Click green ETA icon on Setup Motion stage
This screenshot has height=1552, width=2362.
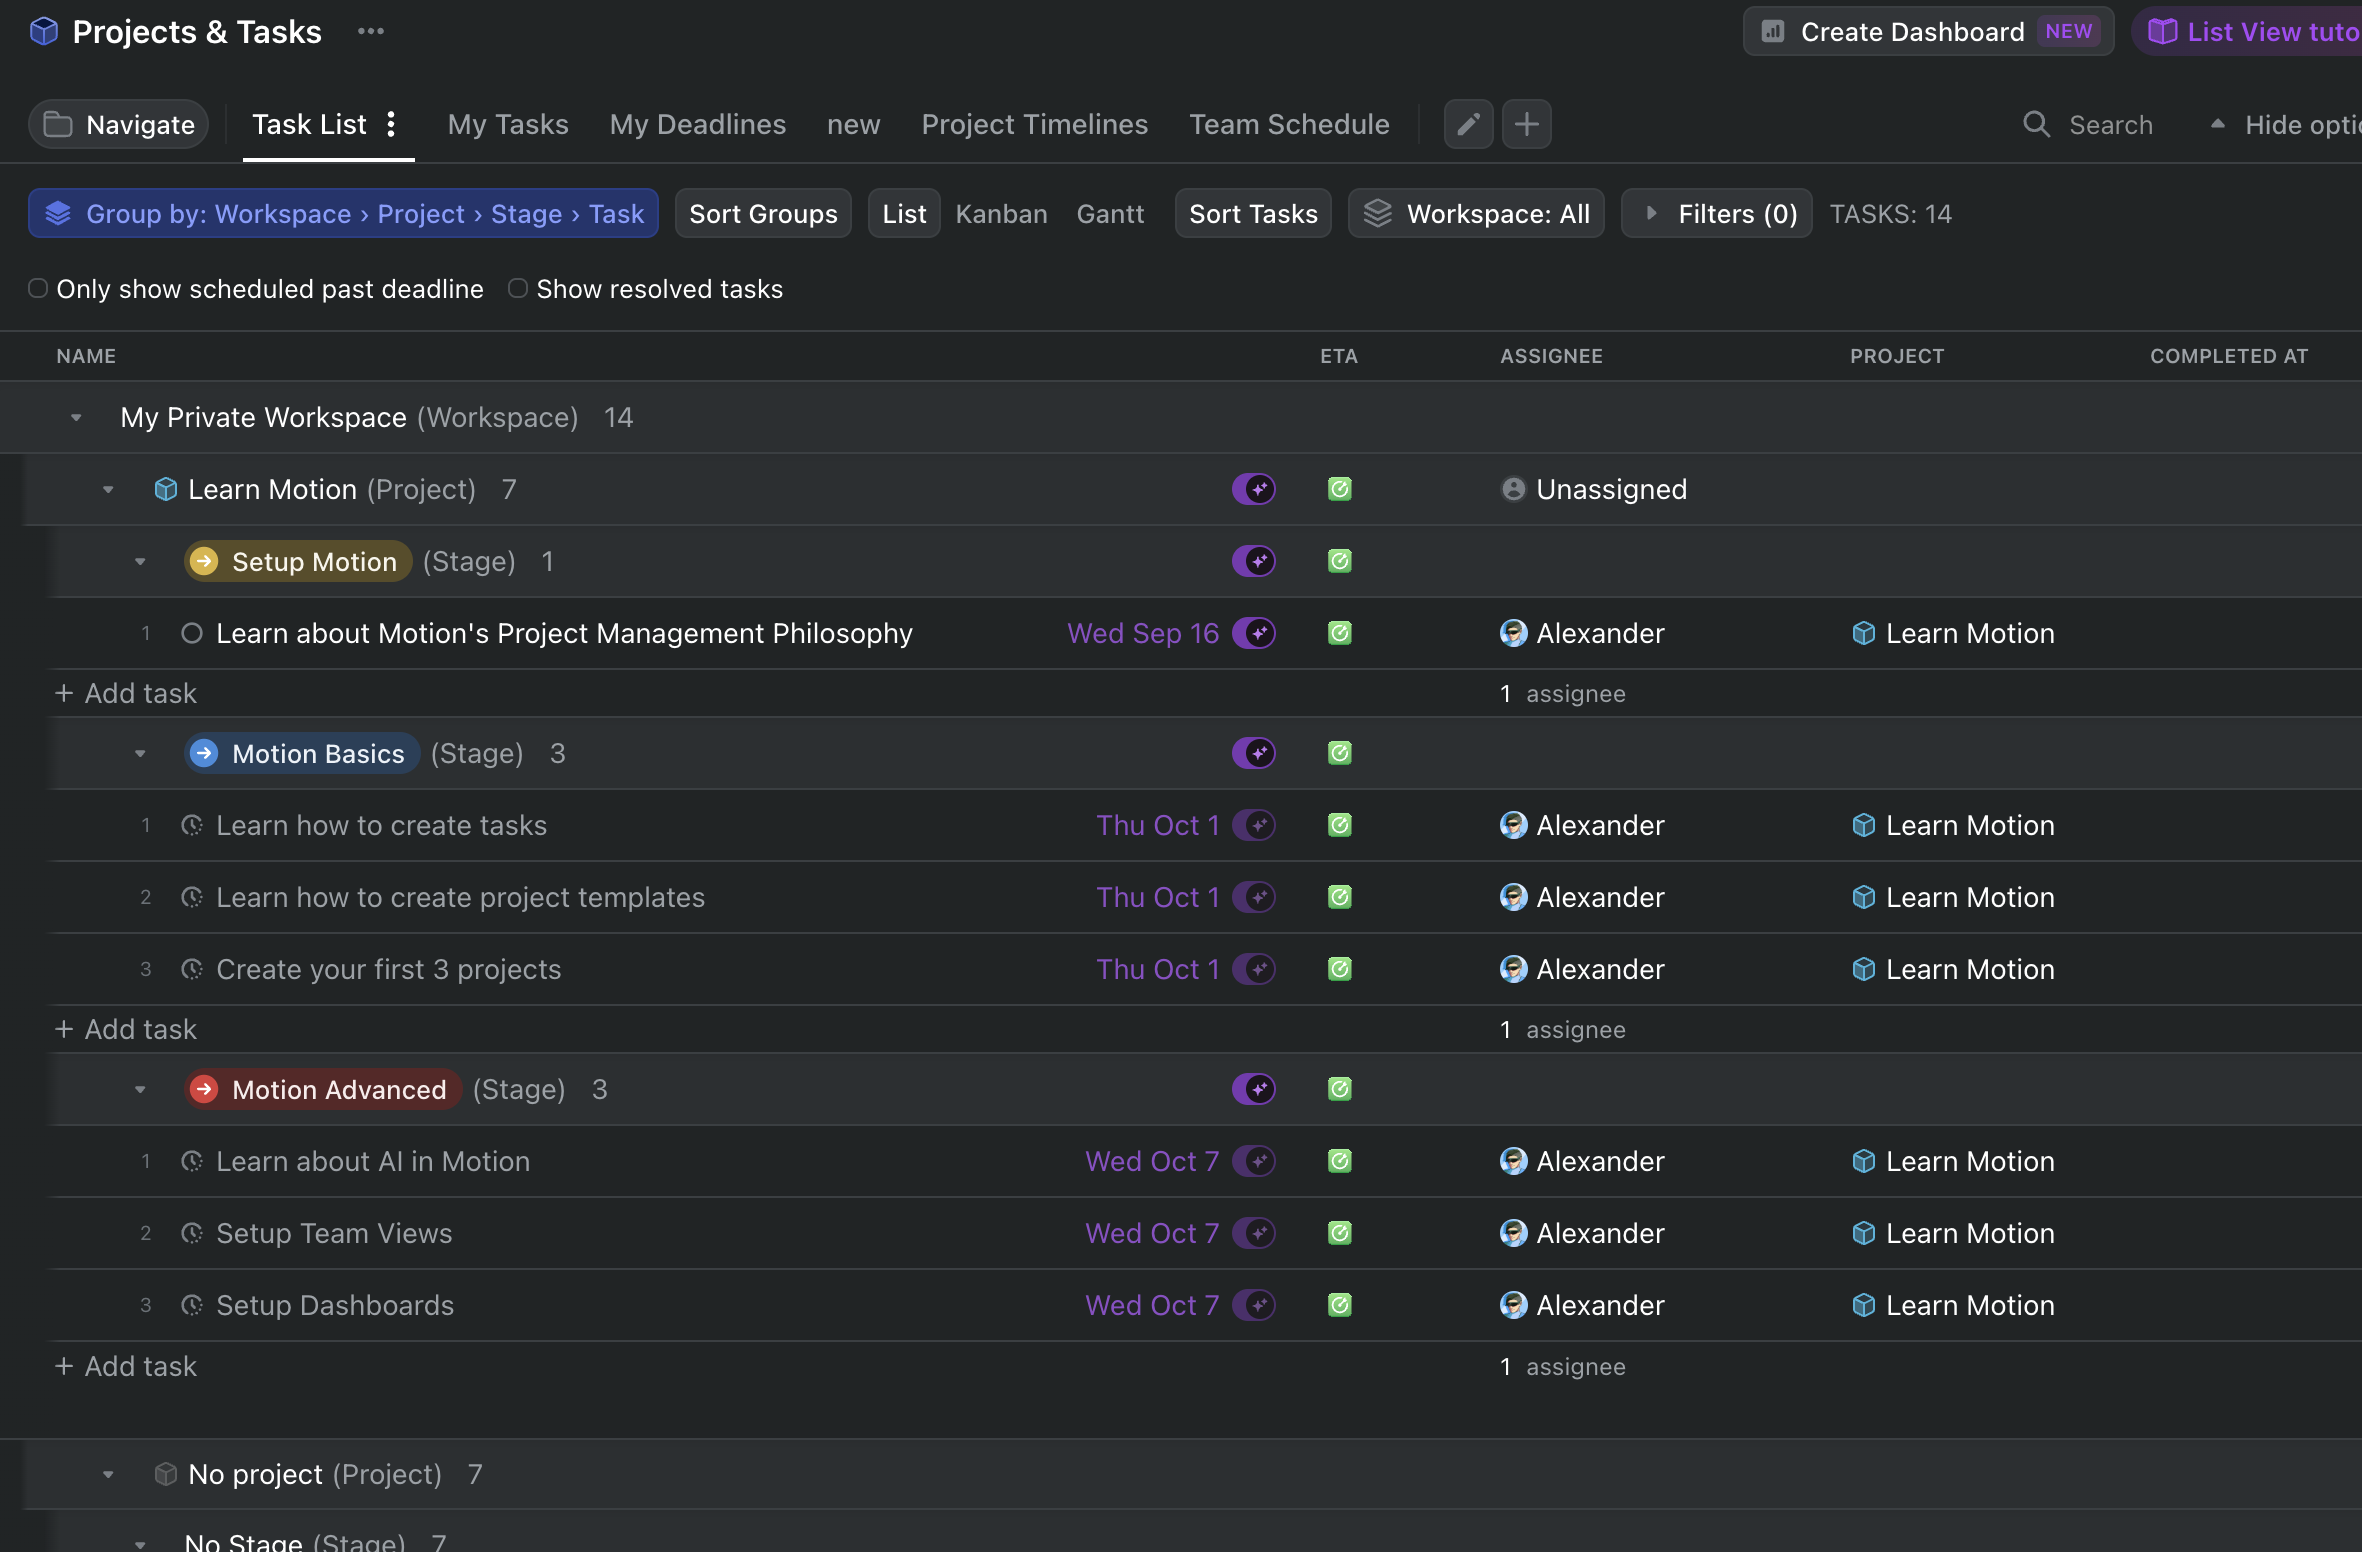point(1340,561)
